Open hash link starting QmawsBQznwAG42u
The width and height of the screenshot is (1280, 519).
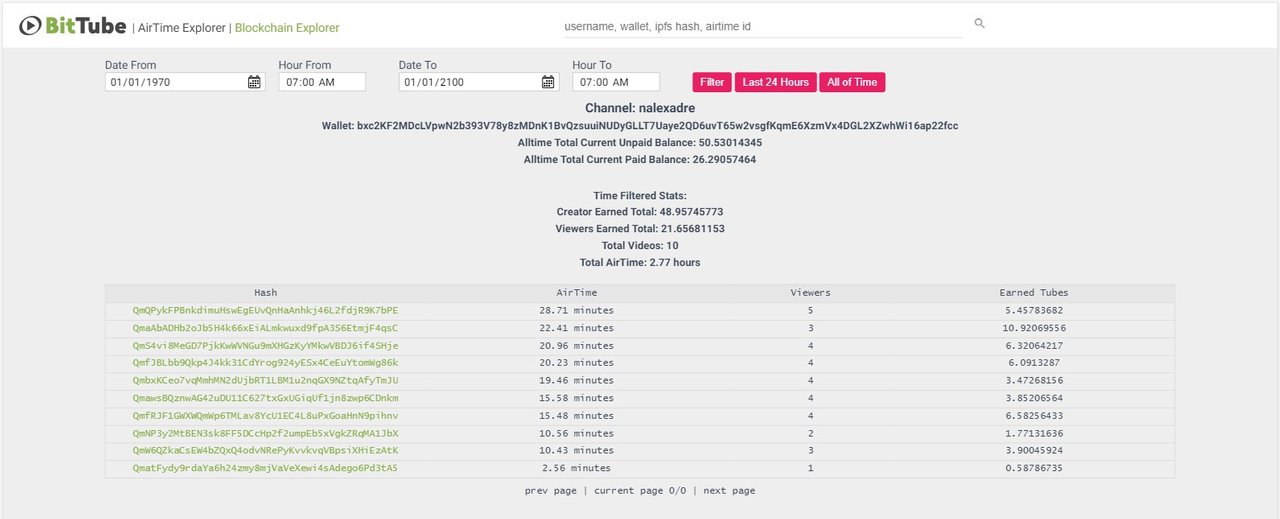click(x=265, y=398)
